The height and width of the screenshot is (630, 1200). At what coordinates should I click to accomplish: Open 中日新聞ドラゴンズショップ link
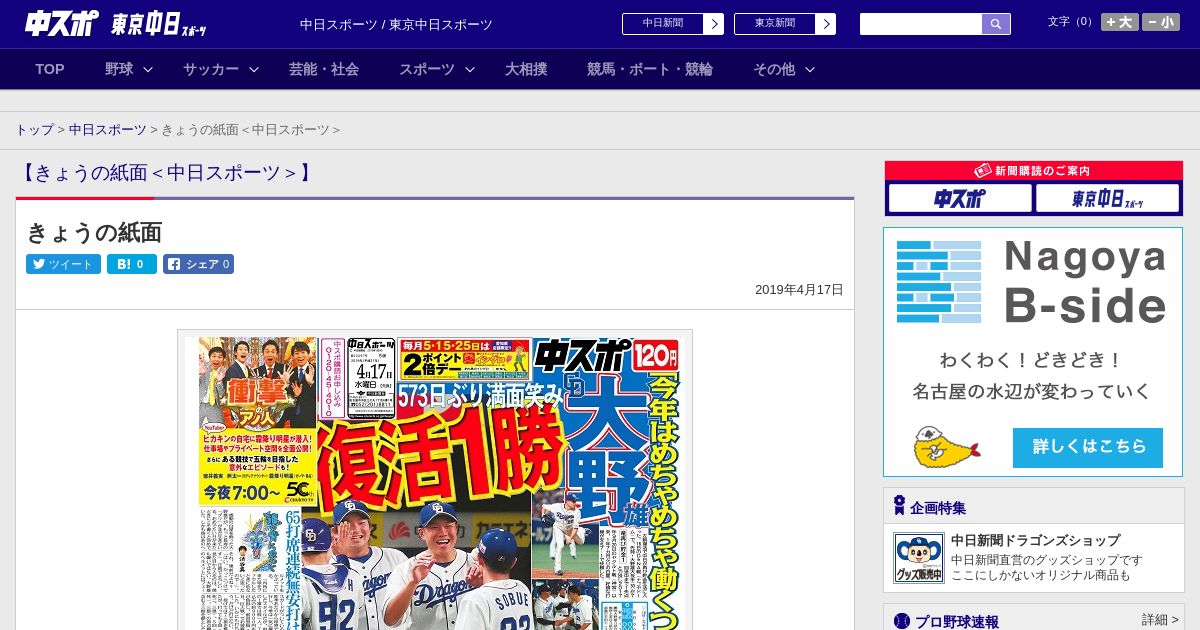tap(1035, 540)
